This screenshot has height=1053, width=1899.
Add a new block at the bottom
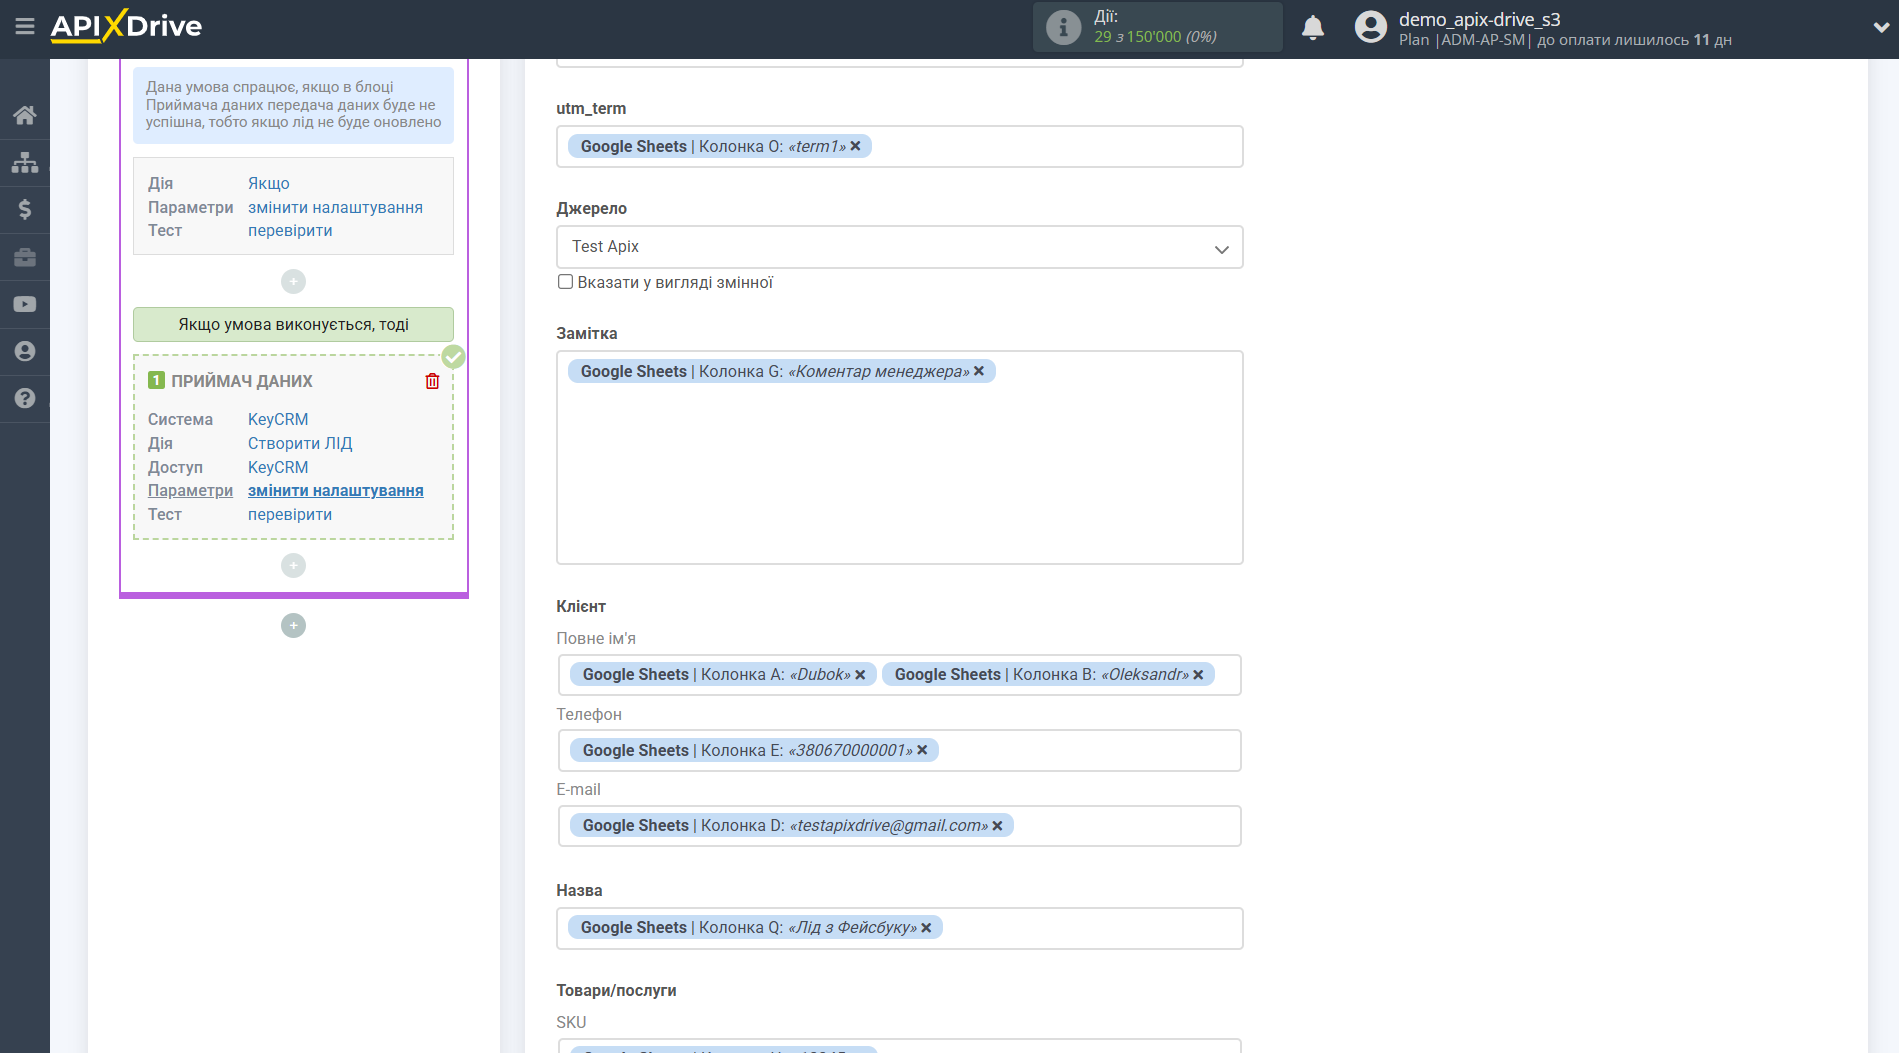pos(293,626)
